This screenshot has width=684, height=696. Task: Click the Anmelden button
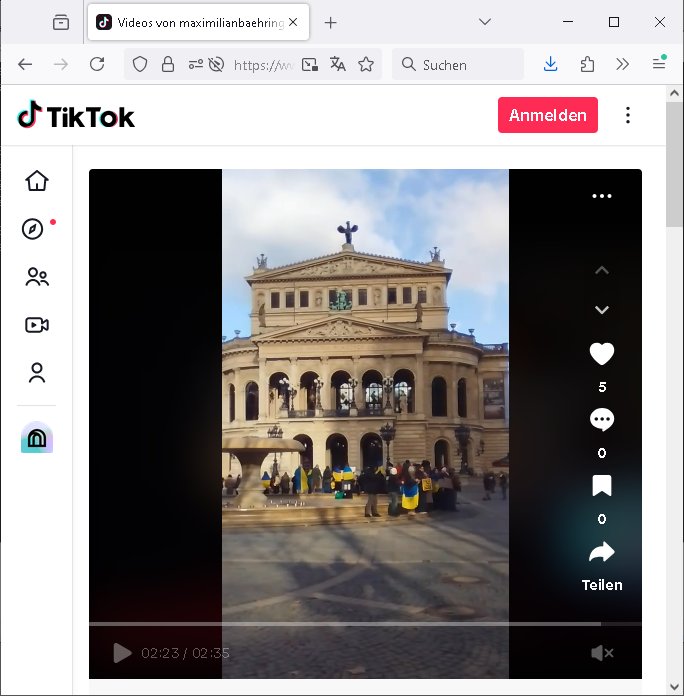548,115
